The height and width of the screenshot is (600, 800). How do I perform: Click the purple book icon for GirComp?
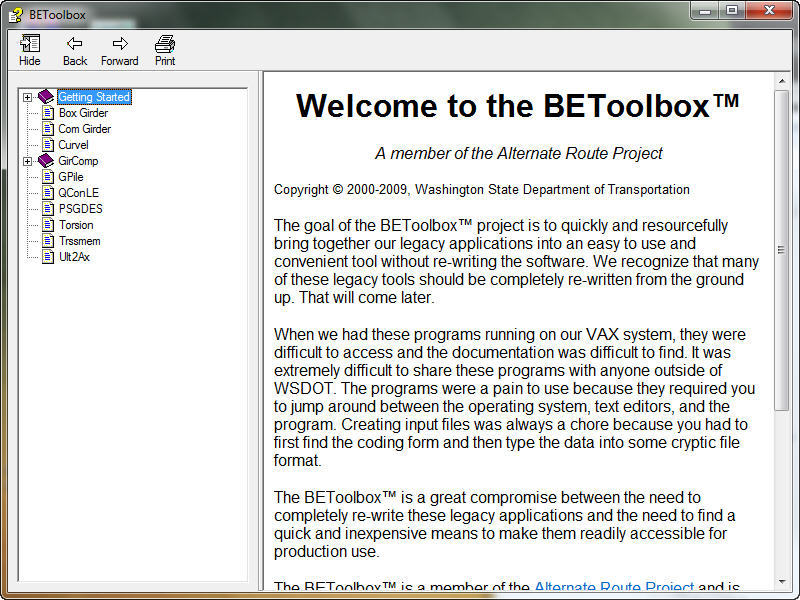pos(46,161)
